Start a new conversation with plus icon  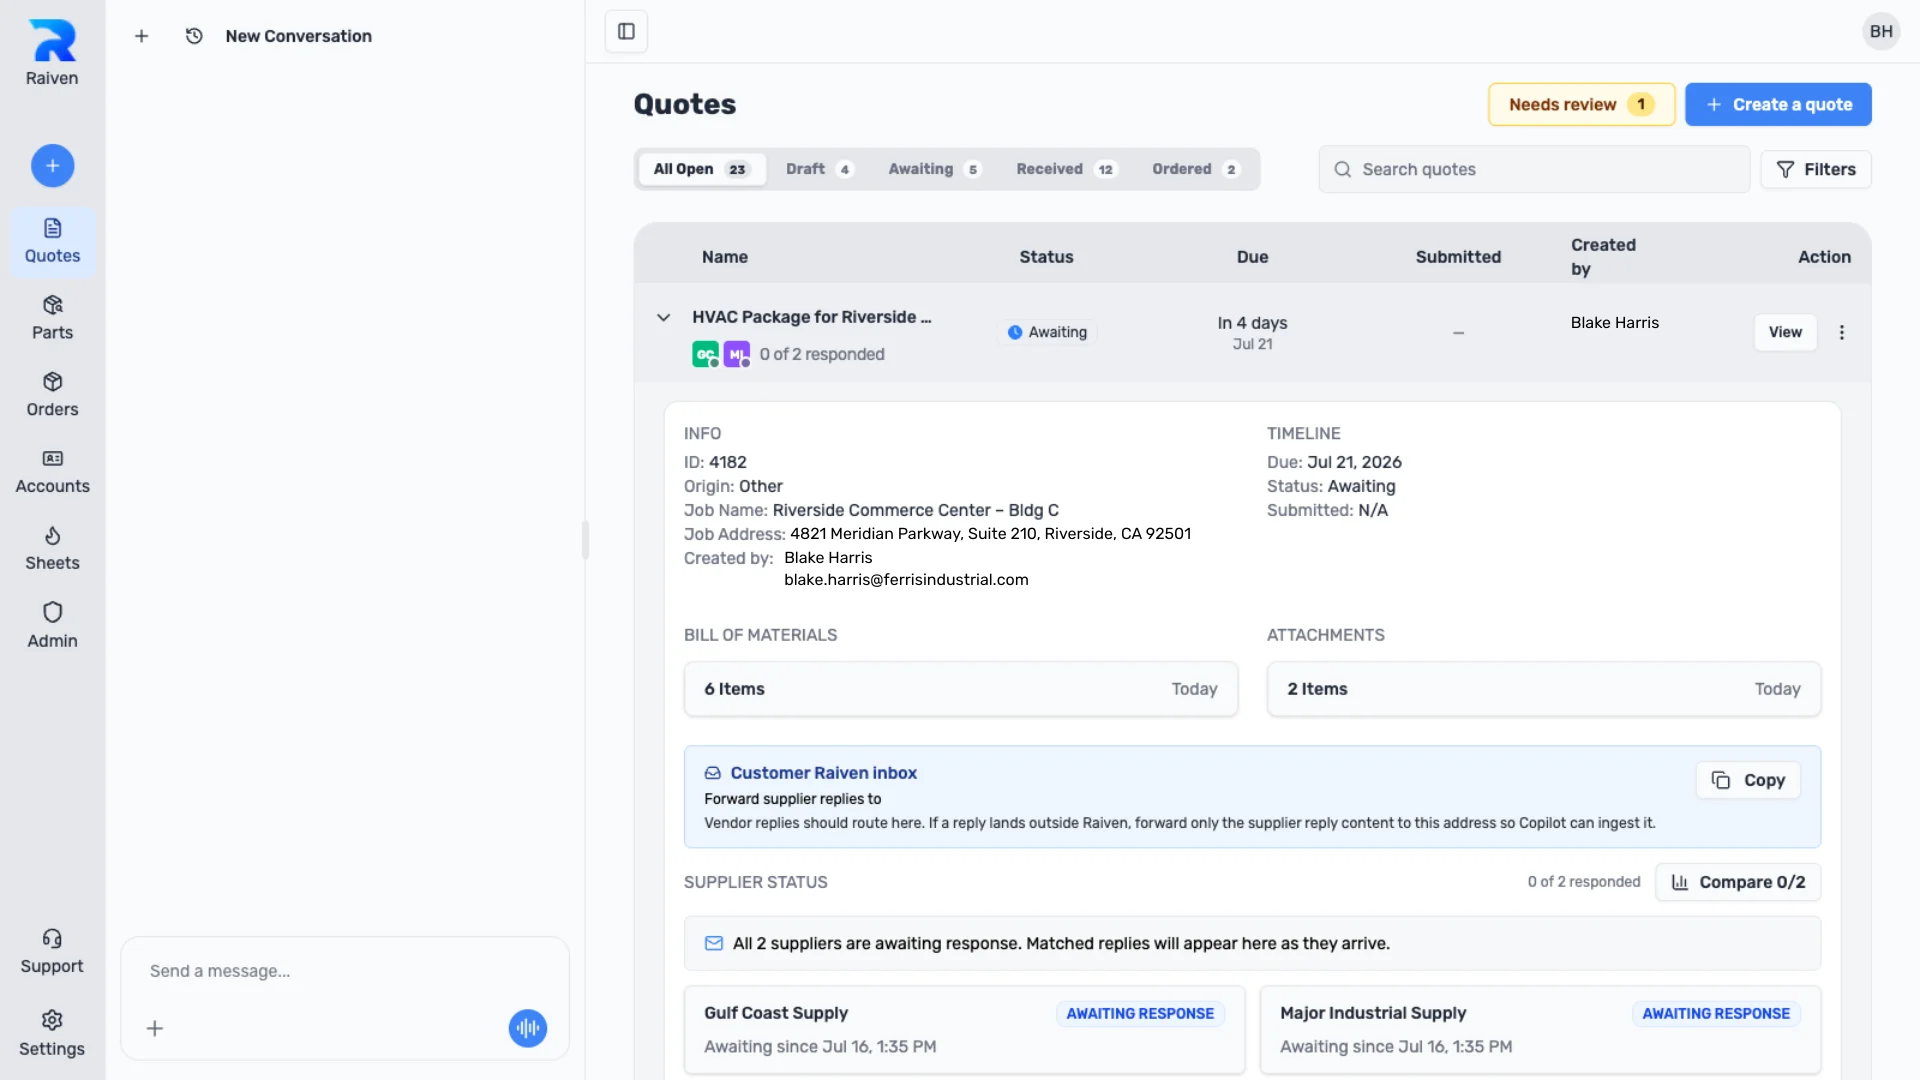tap(142, 36)
